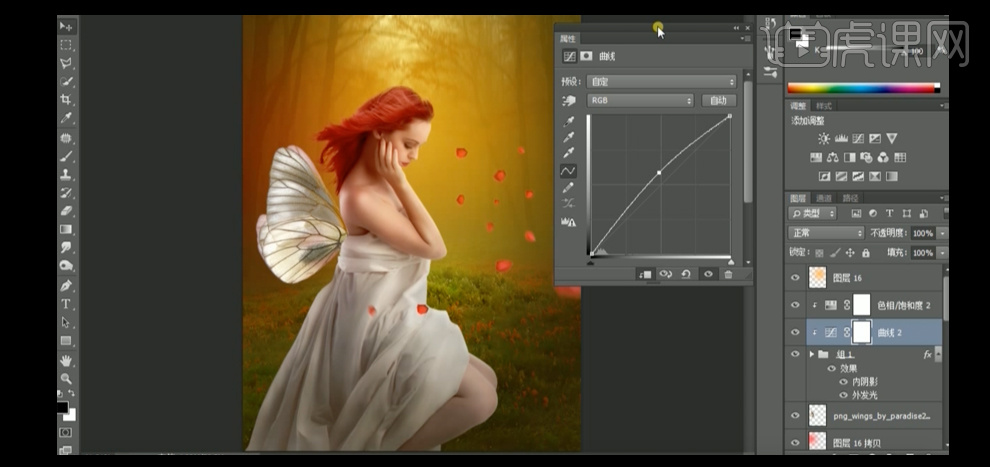Image resolution: width=990 pixels, height=467 pixels.
Task: Select the Quick Selection tool
Action: [x=66, y=81]
